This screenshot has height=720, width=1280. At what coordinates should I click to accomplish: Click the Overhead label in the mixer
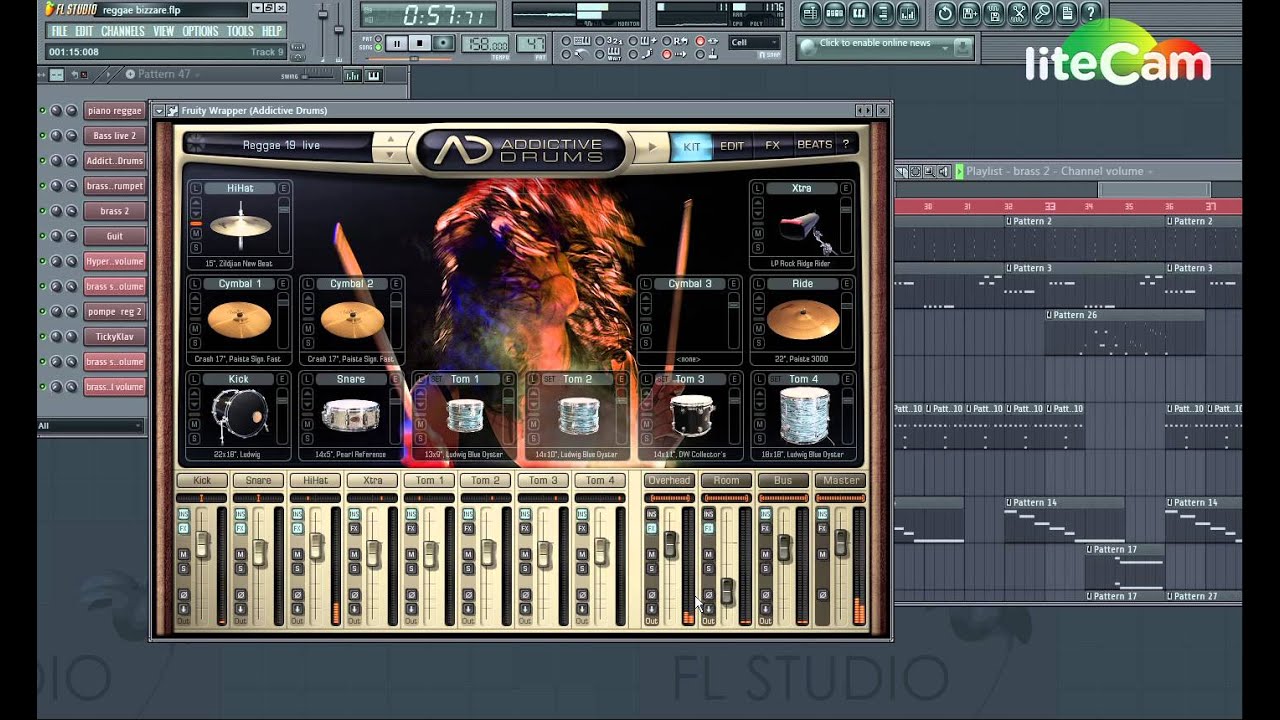[669, 481]
